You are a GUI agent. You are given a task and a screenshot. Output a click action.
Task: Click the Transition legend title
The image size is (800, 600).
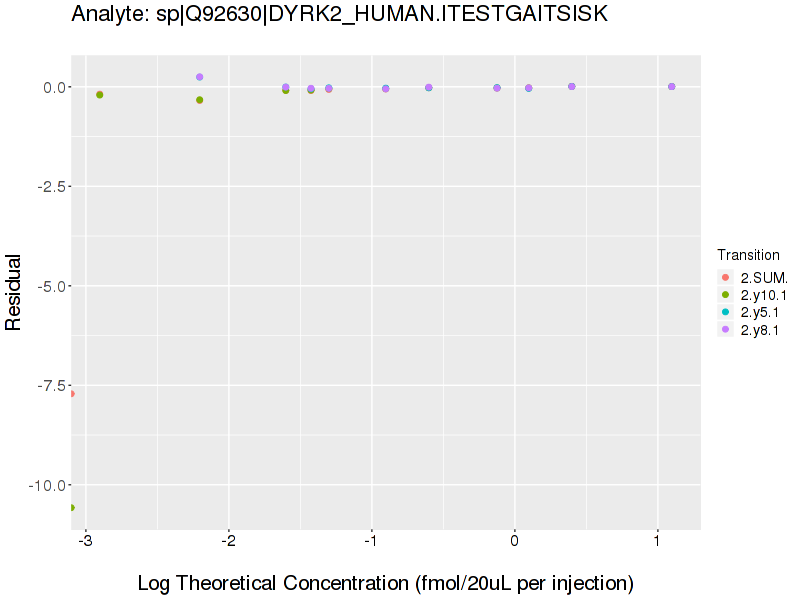[748, 255]
